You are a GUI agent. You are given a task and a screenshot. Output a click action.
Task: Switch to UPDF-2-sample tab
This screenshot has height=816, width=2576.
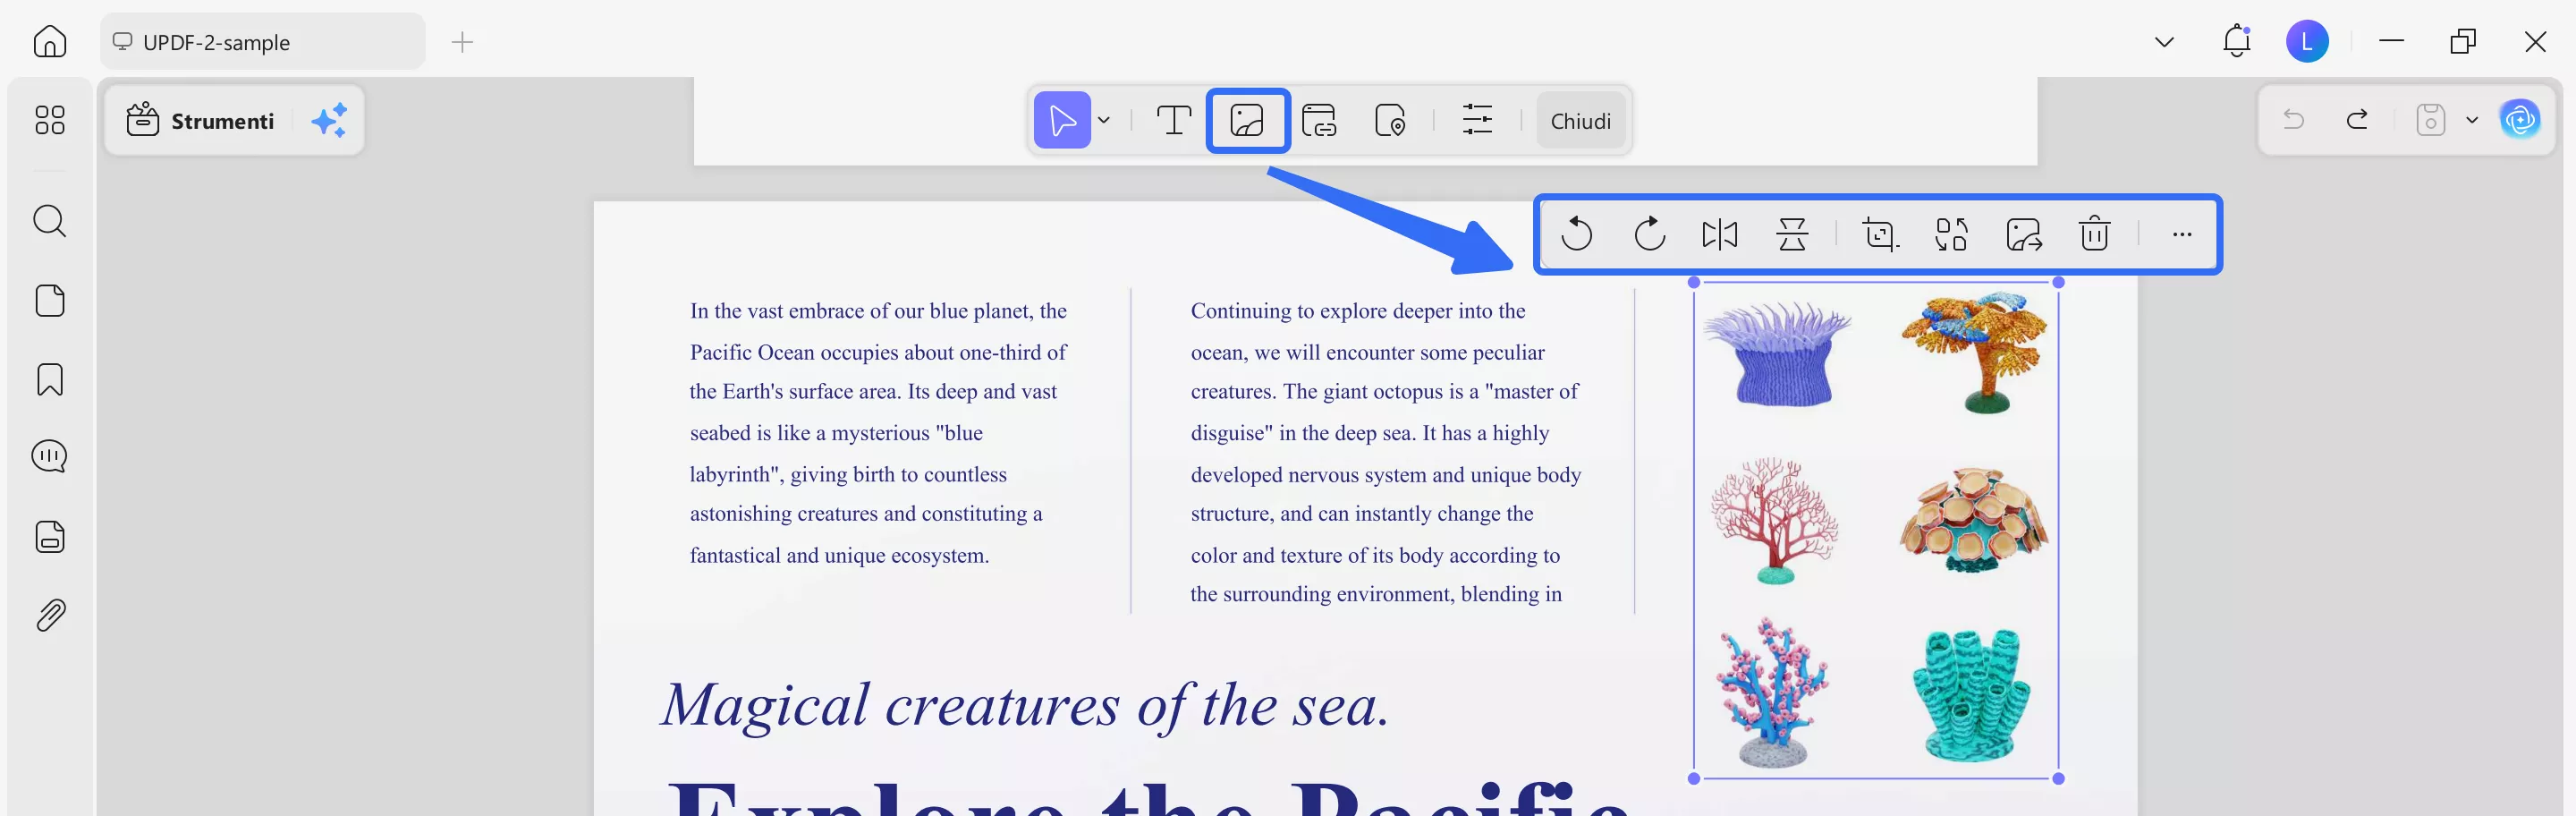(262, 42)
